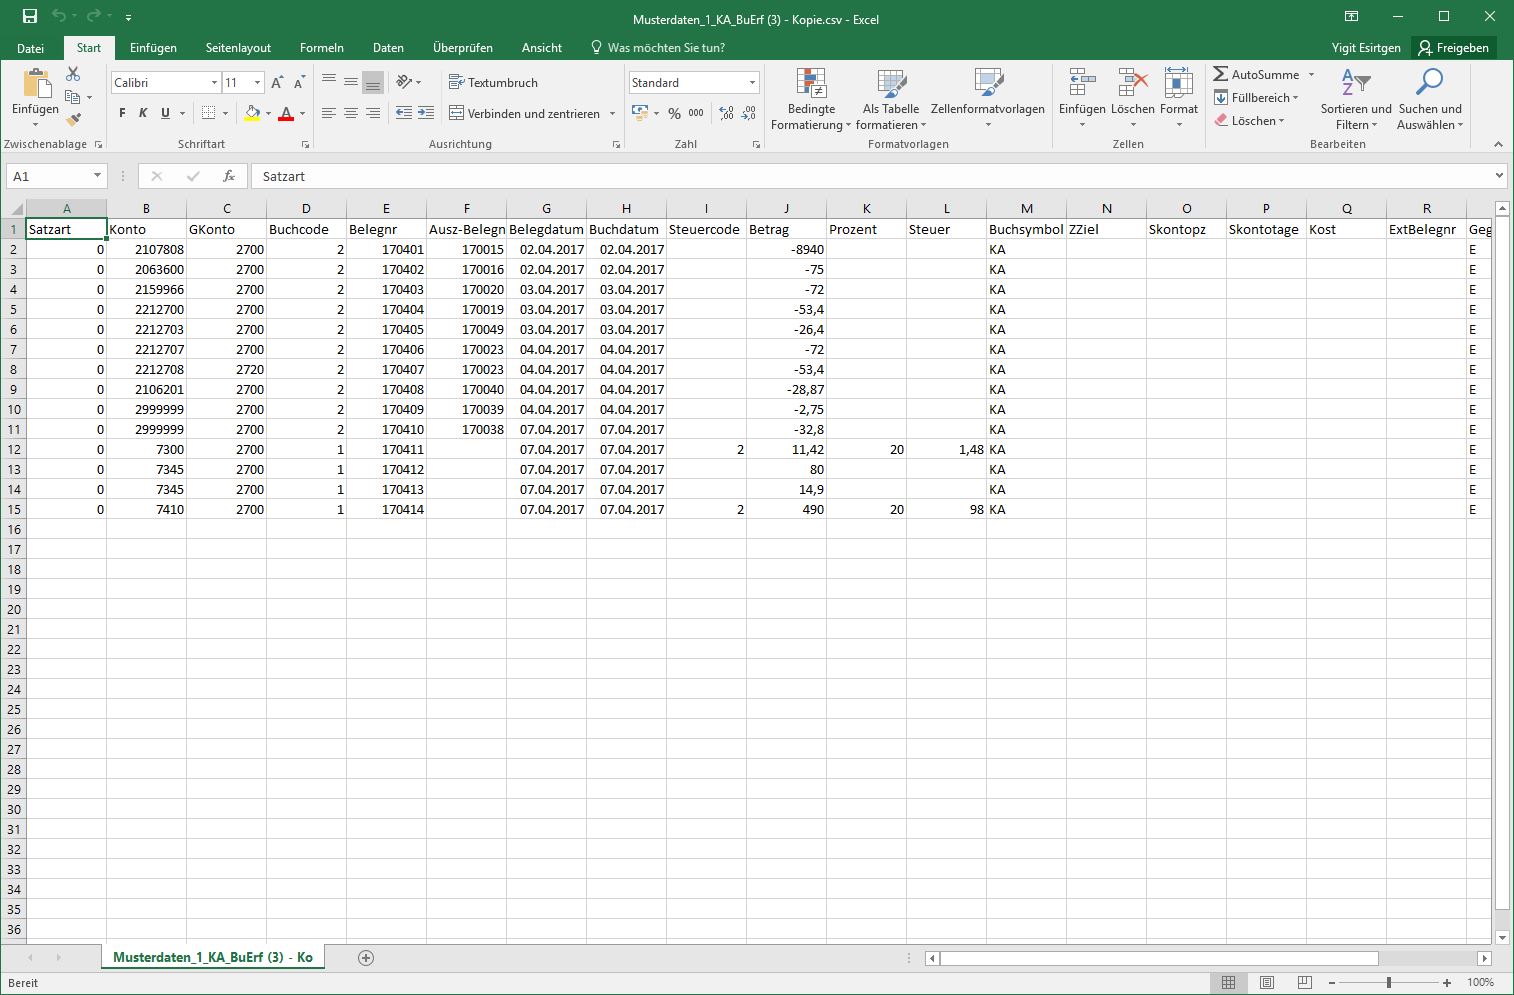Toggle italic formatting K button
This screenshot has width=1514, height=995.
143,113
